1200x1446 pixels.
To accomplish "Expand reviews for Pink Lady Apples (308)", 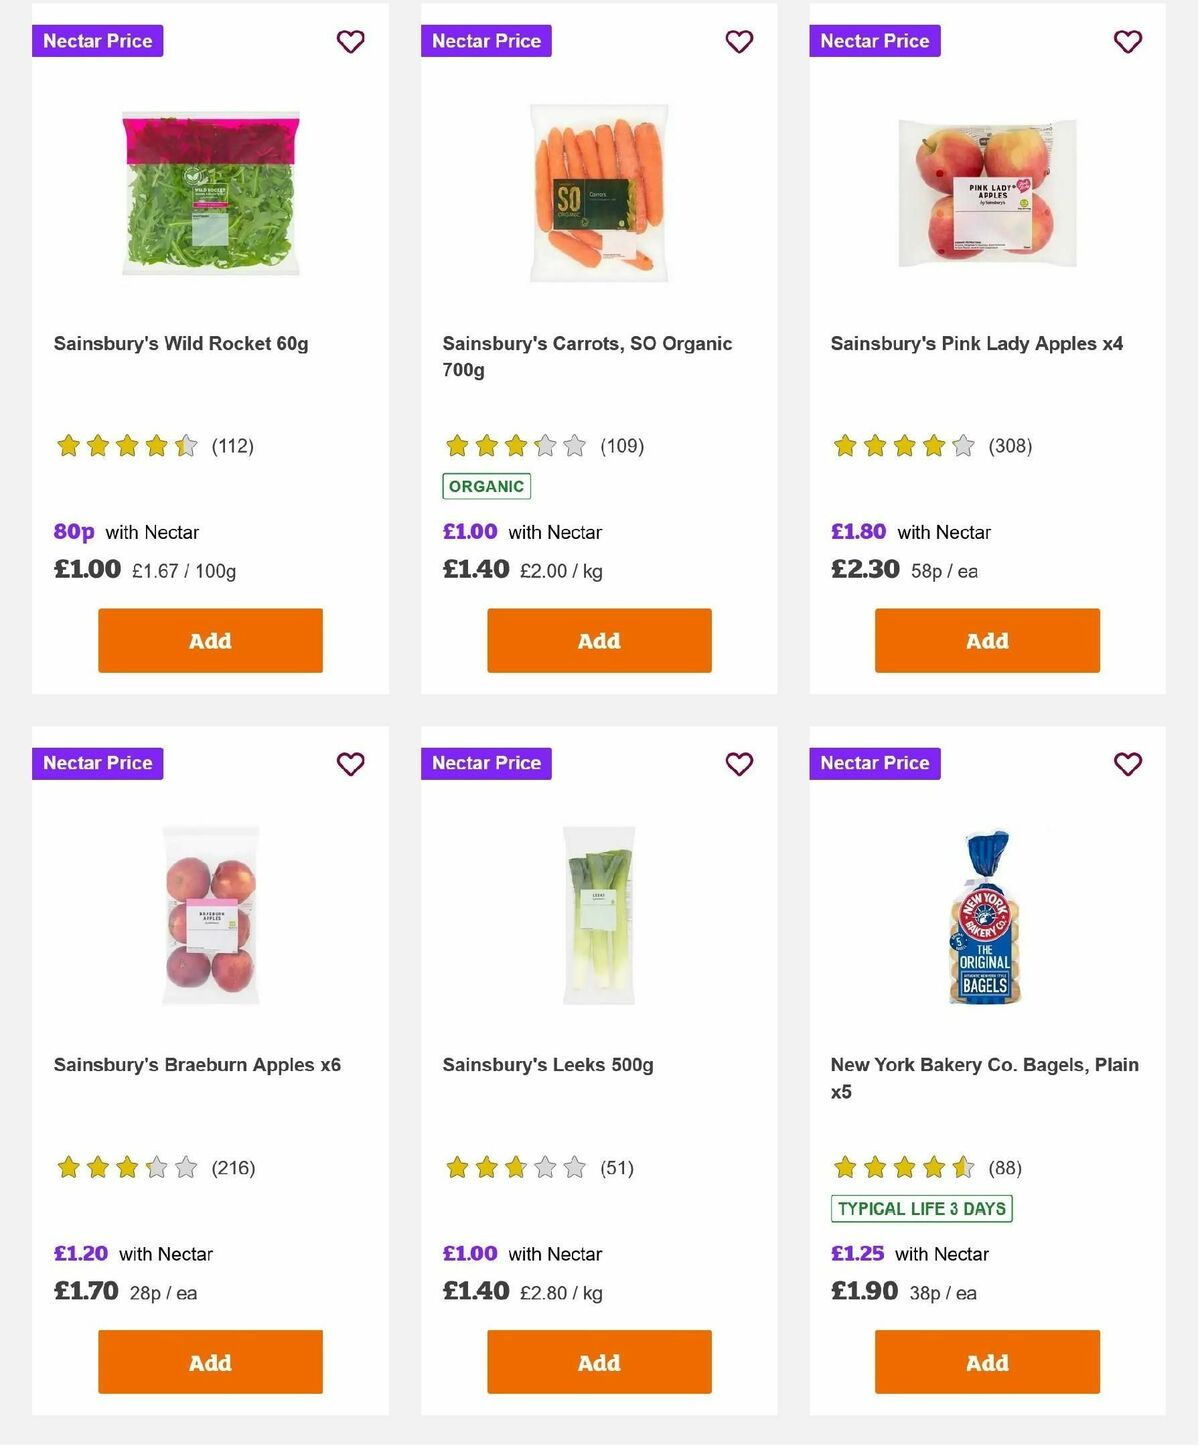I will click(x=1010, y=446).
